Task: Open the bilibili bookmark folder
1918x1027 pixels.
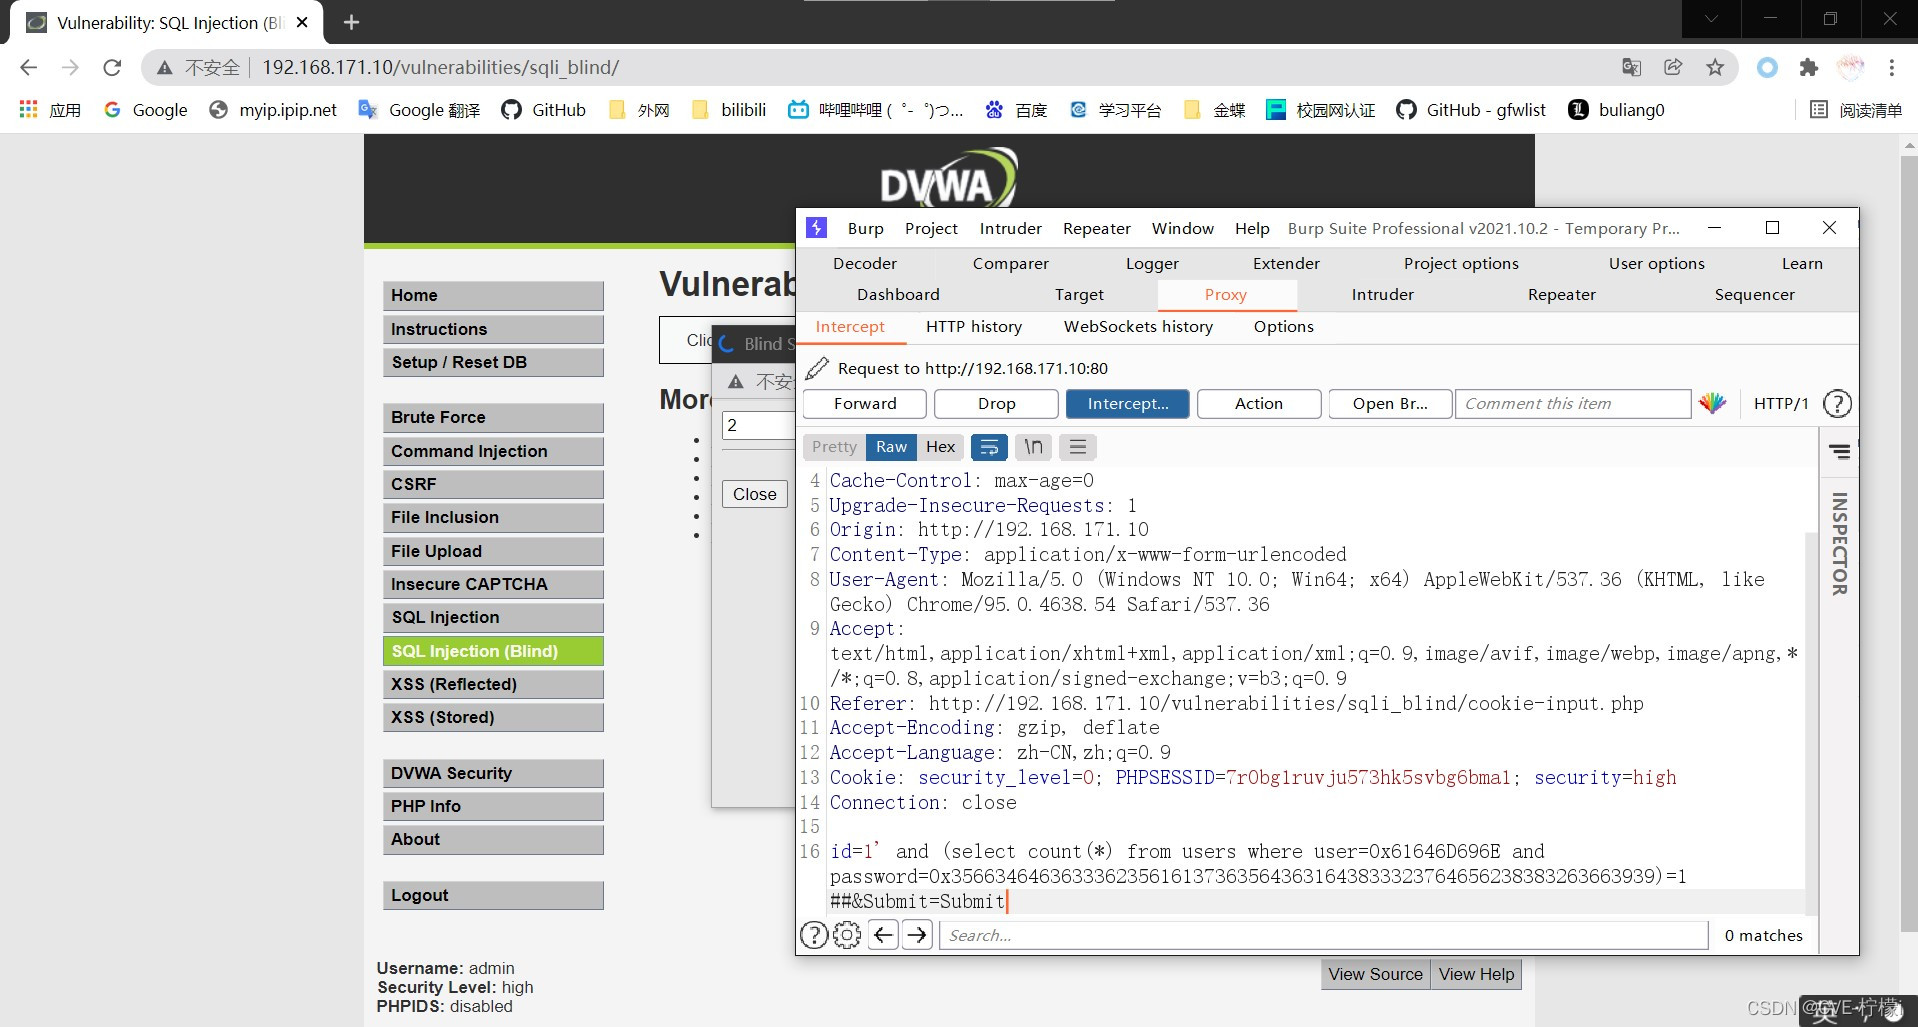Action: tap(729, 110)
